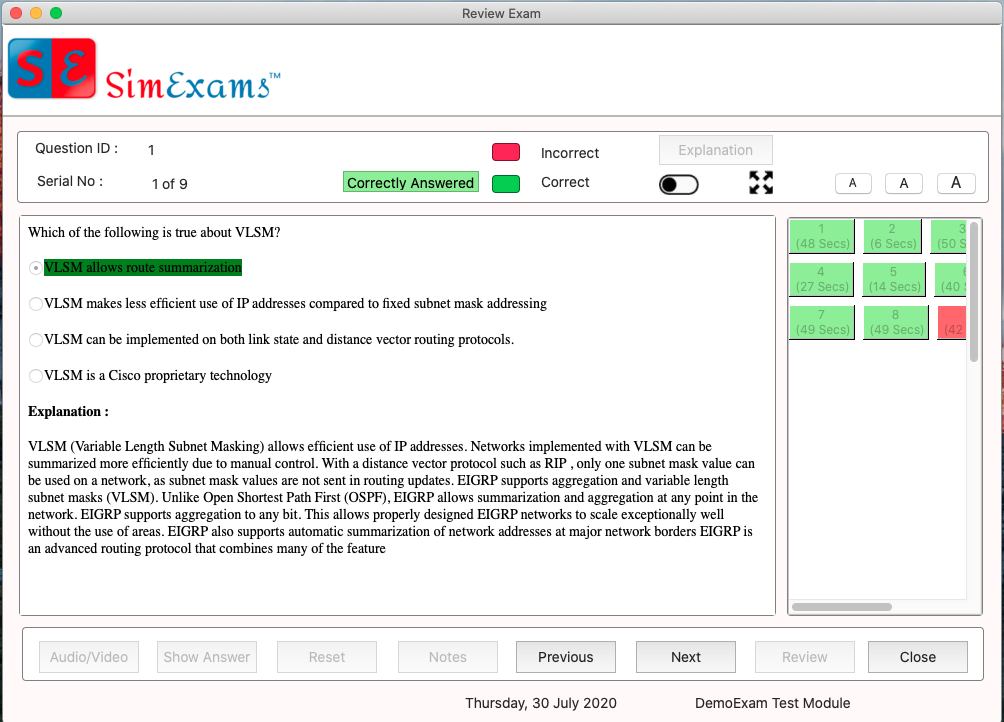Choose the largest font size A button

956,183
